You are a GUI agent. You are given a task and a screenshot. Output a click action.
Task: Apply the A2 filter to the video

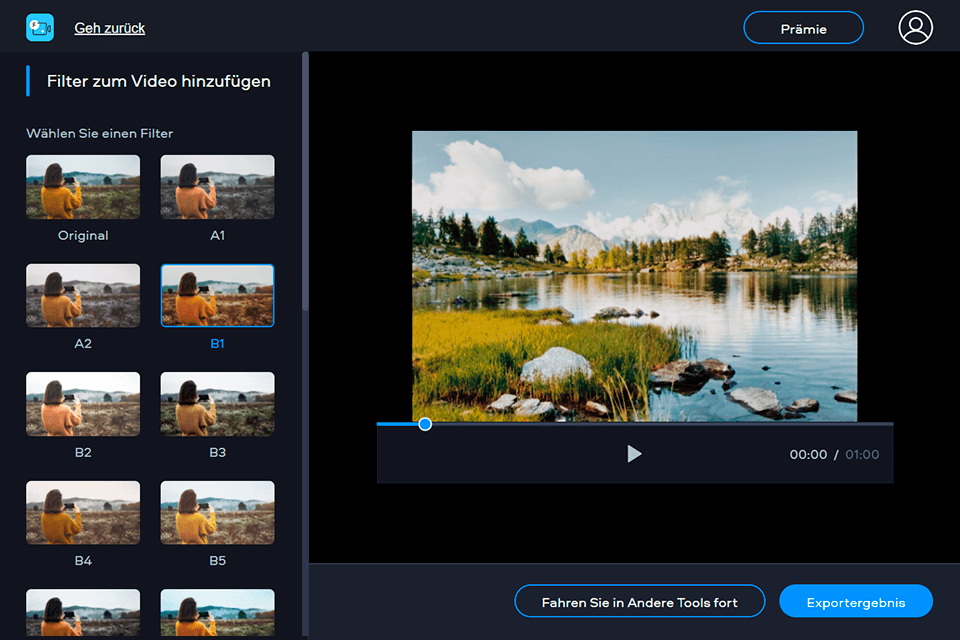(82, 295)
